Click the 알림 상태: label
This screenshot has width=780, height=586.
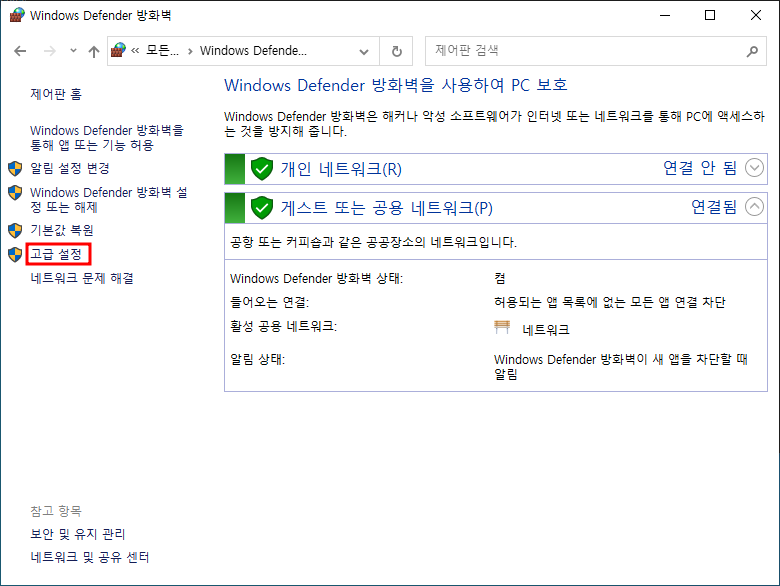click(x=258, y=359)
